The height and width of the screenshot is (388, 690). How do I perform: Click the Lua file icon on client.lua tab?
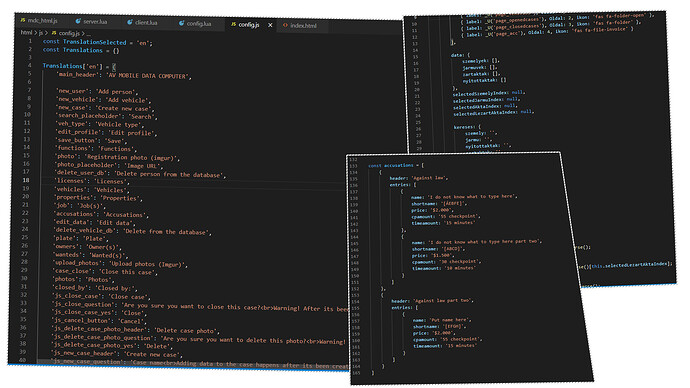tap(130, 22)
